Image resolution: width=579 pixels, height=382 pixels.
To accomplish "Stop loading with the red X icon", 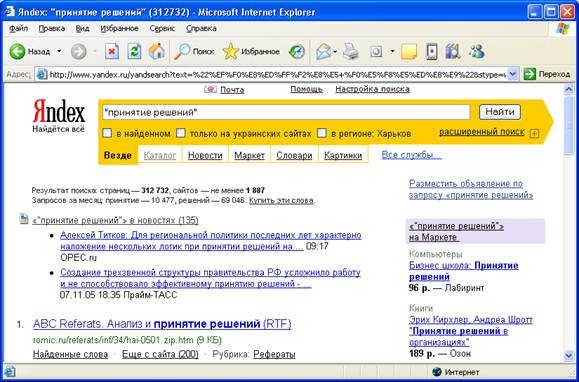I will pyautogui.click(x=112, y=52).
